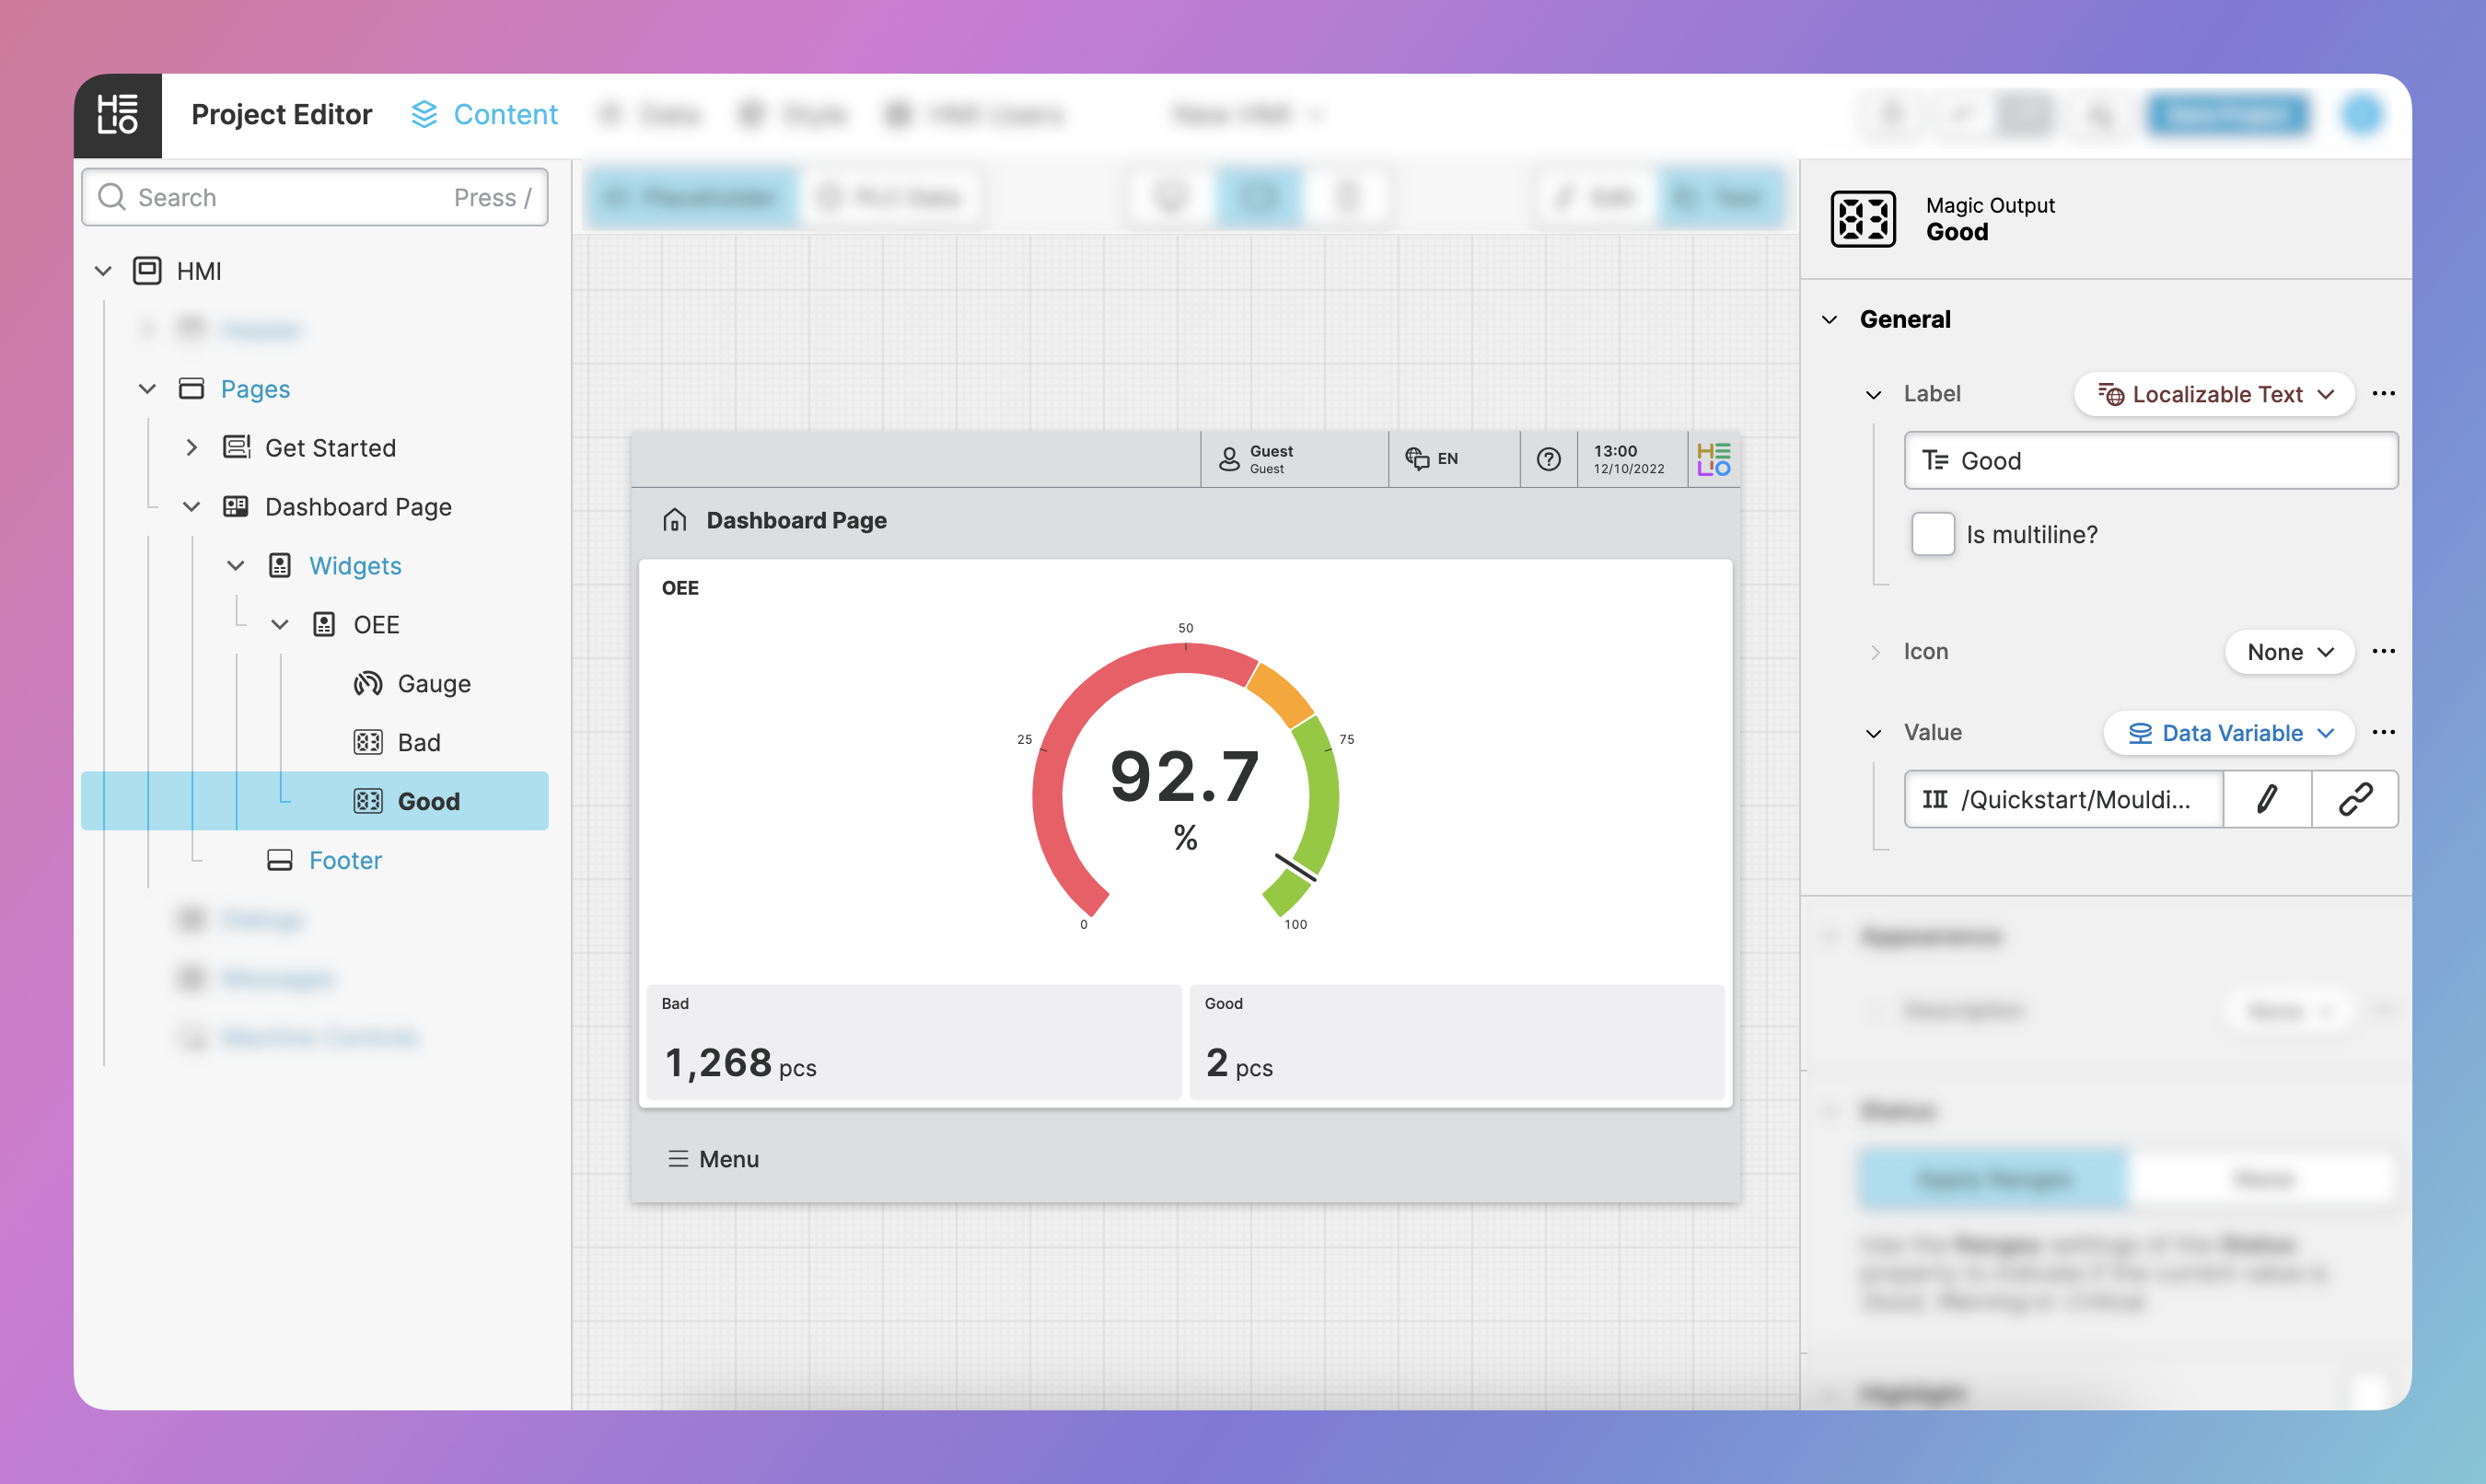Click the pencil edit icon for Value

point(2266,799)
